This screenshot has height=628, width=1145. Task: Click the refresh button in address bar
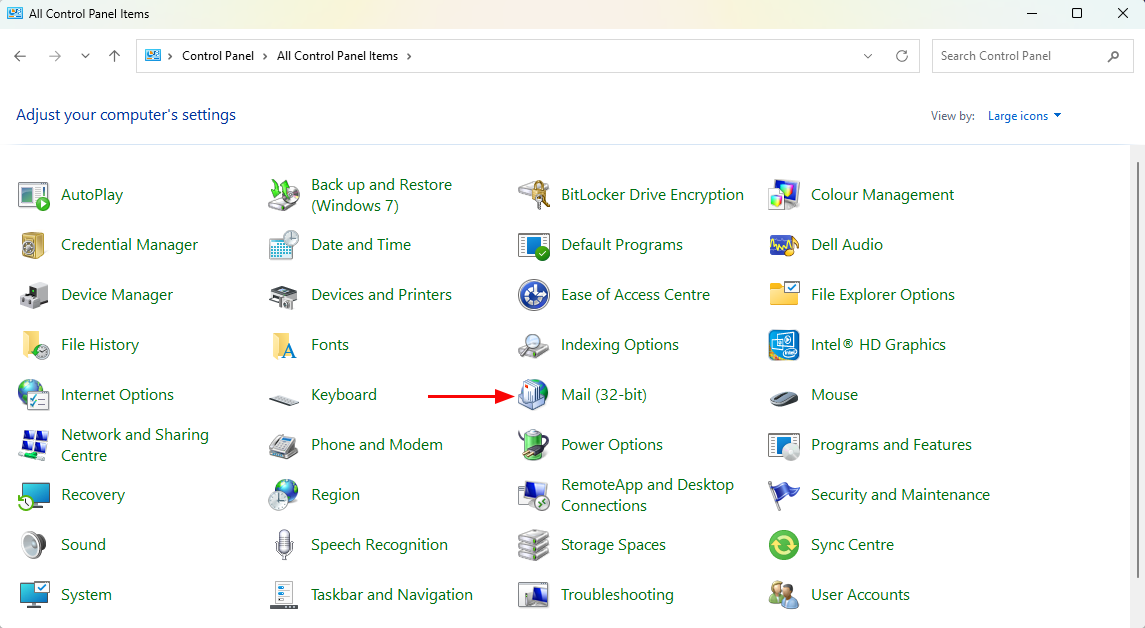tap(902, 56)
